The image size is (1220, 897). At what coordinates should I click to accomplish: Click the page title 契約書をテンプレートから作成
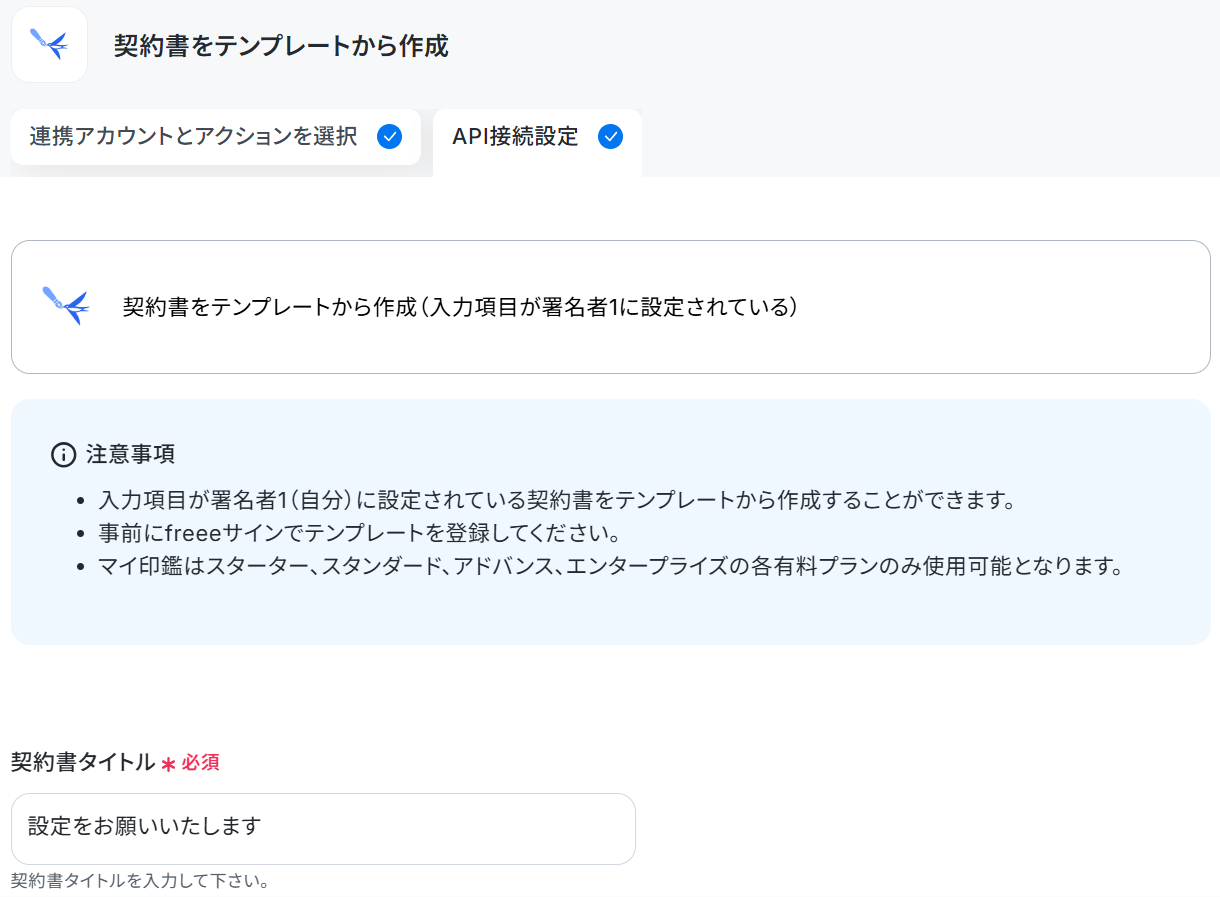click(x=281, y=46)
